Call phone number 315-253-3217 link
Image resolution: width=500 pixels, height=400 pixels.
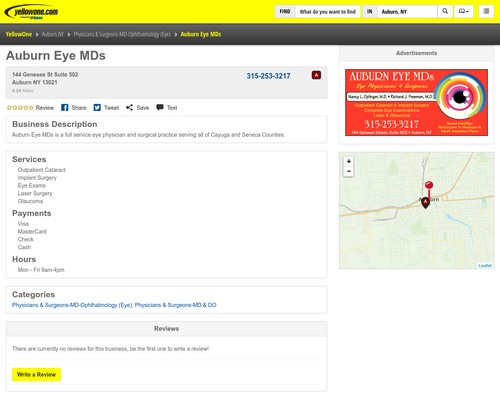tap(268, 76)
